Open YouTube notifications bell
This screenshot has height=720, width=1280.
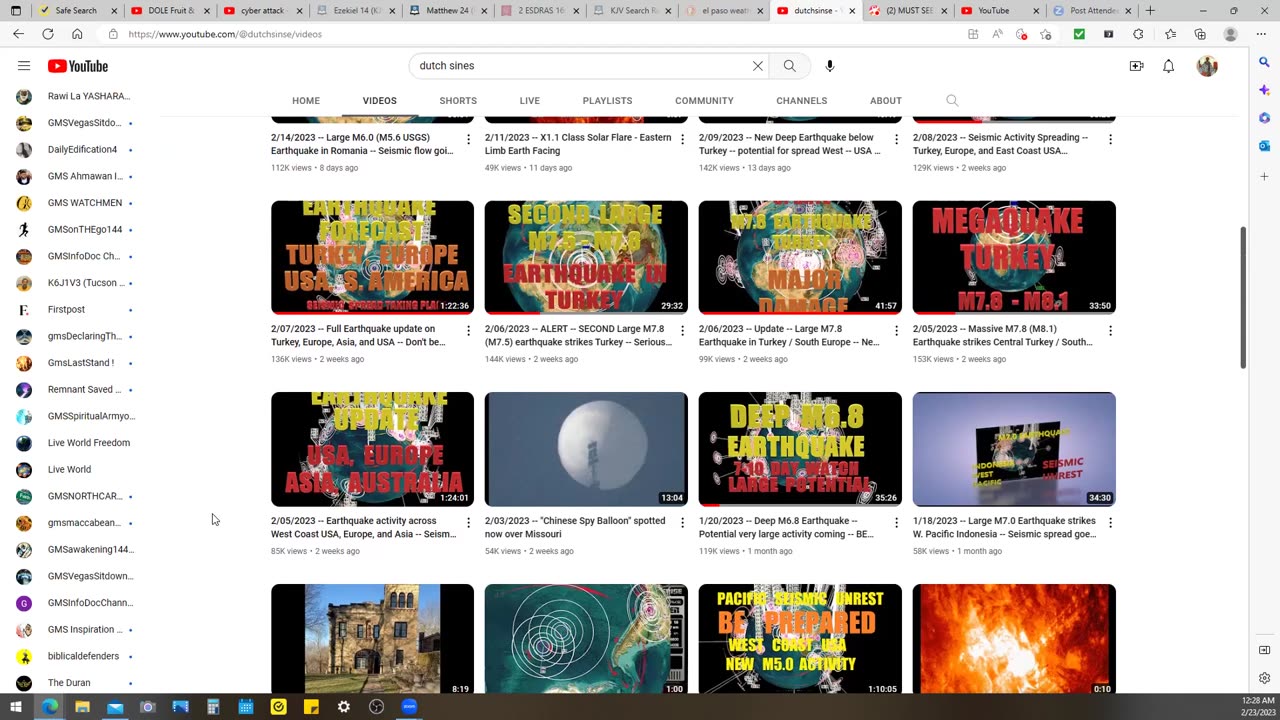point(1168,66)
